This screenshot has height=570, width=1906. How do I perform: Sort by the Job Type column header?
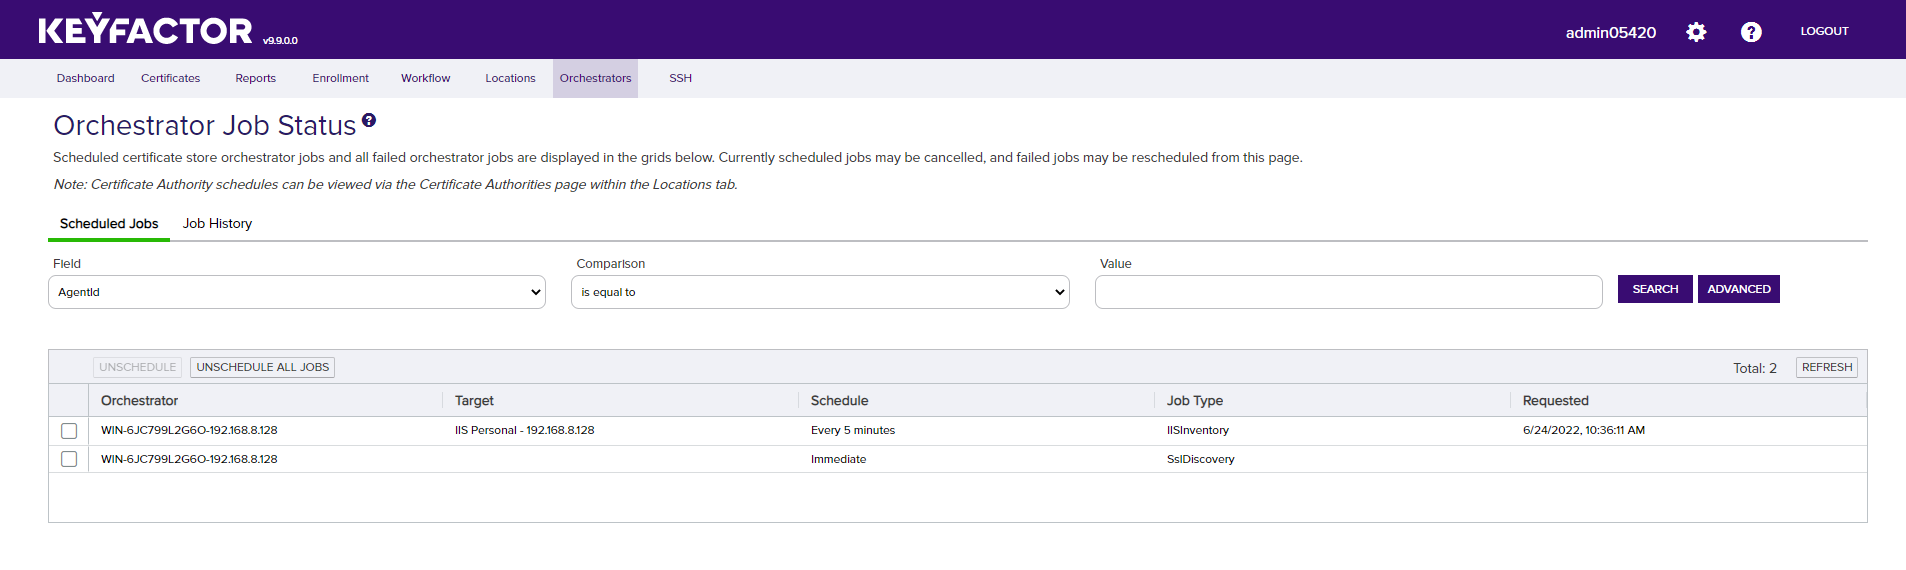point(1194,400)
